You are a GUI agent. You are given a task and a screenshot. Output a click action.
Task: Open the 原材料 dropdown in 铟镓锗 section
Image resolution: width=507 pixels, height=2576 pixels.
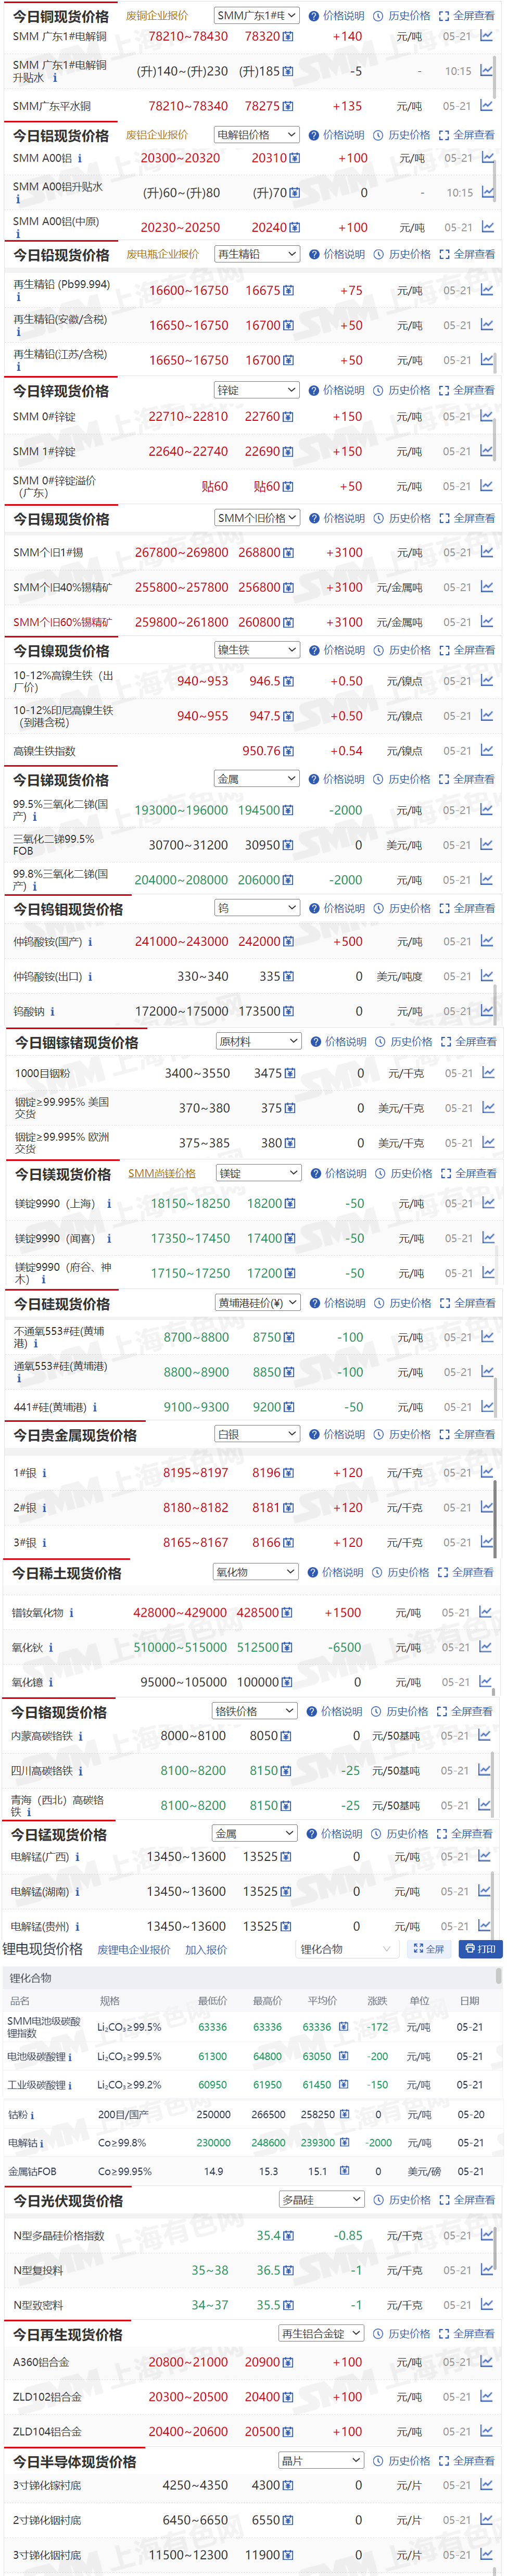pos(259,1042)
